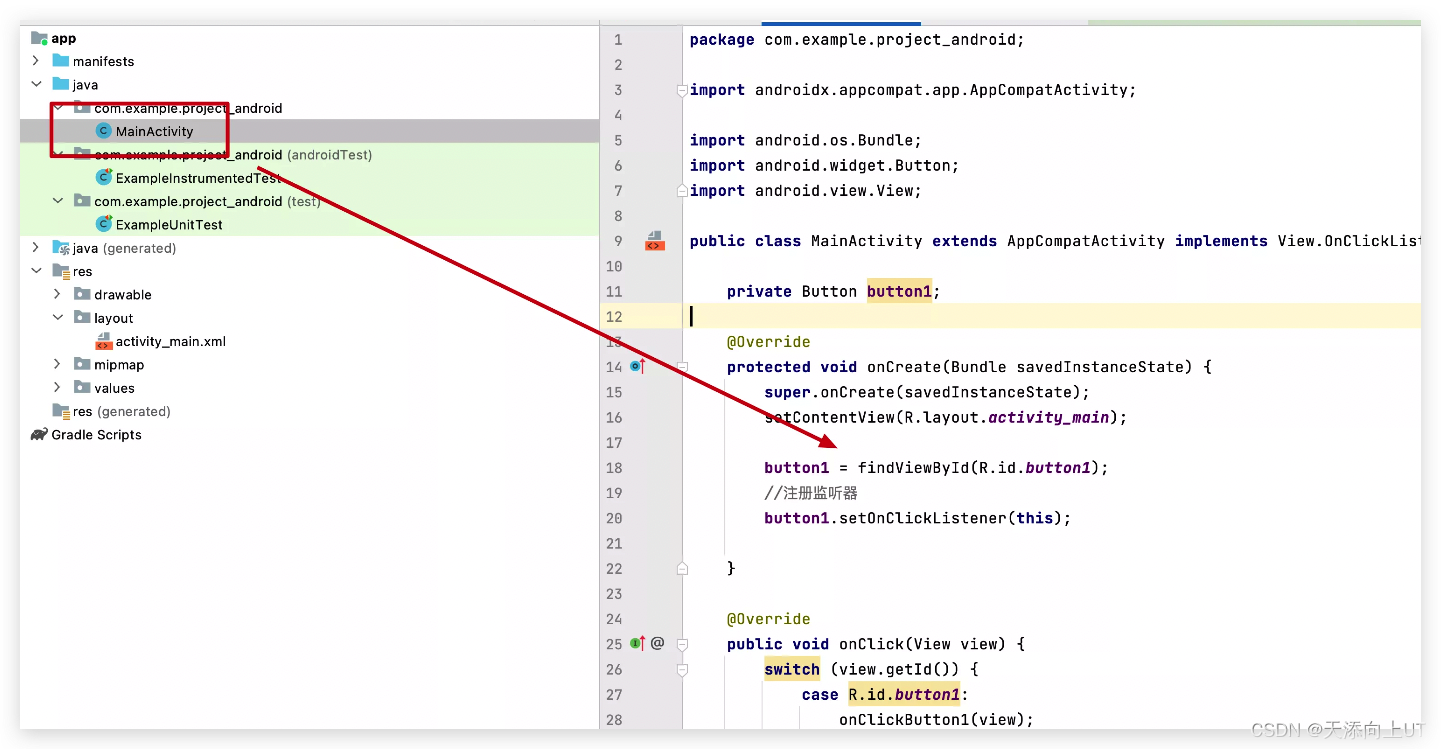This screenshot has width=1441, height=749.
Task: Select com.example.project_android (test) package label
Action: pyautogui.click(x=207, y=201)
